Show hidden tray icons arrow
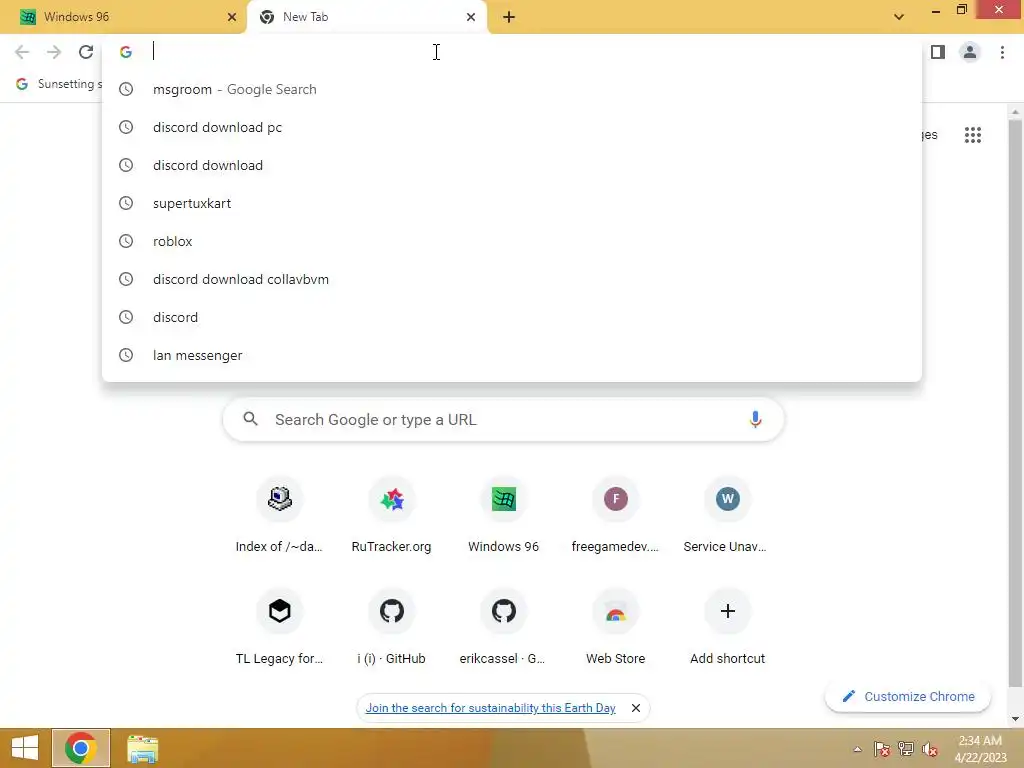This screenshot has height=768, width=1024. (x=857, y=750)
